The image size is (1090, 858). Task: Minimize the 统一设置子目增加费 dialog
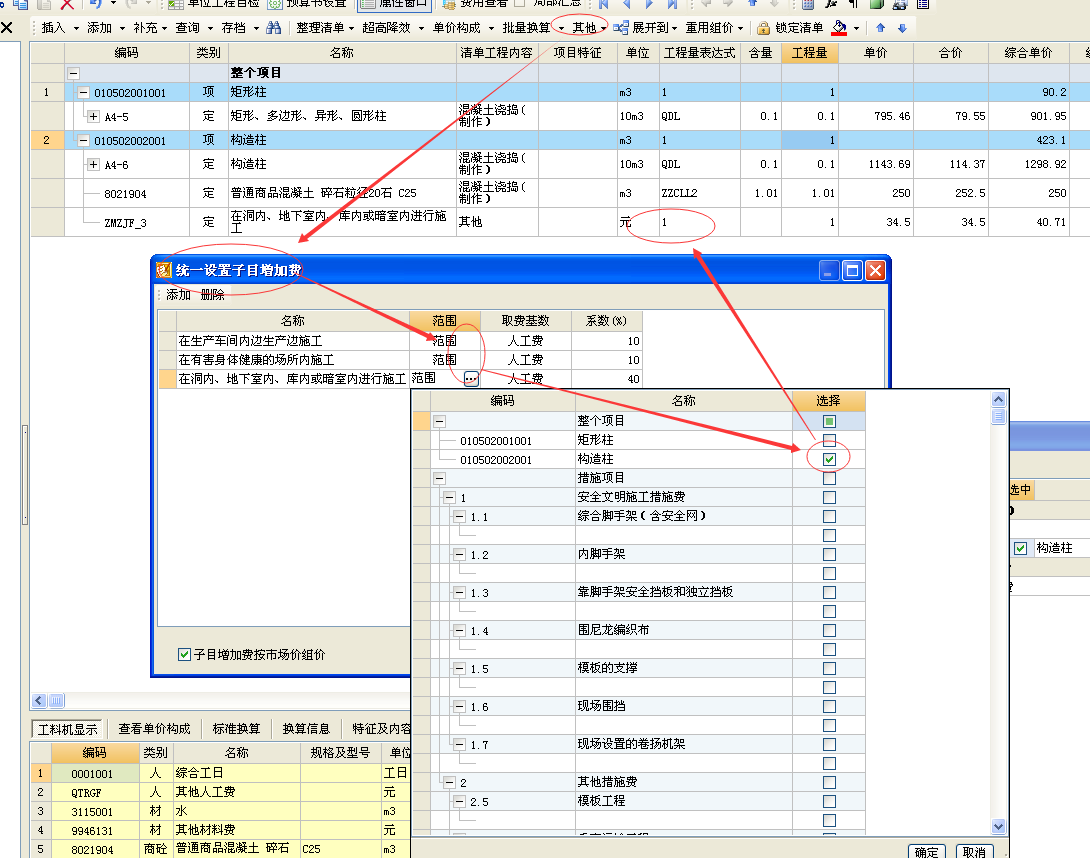pyautogui.click(x=829, y=270)
